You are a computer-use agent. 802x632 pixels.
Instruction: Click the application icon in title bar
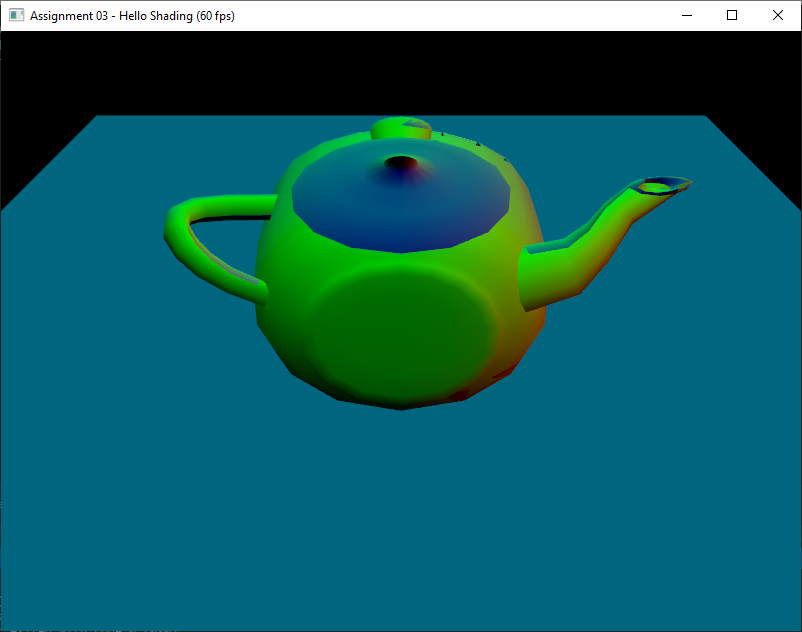[x=16, y=15]
